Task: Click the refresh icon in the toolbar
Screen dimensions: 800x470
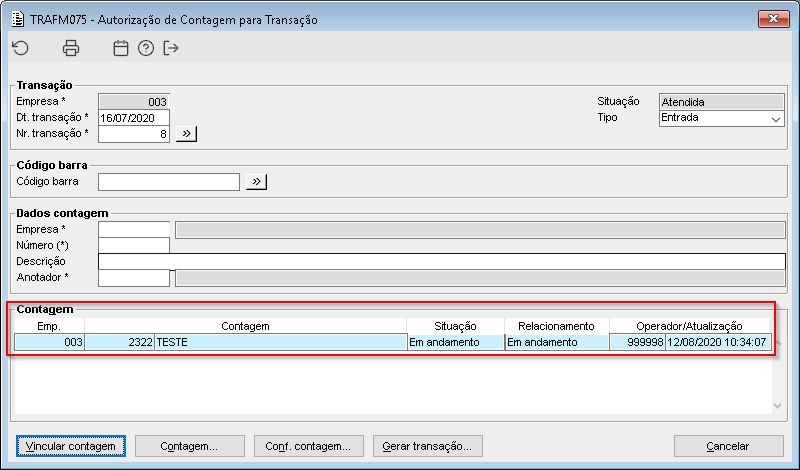Action: click(x=20, y=48)
